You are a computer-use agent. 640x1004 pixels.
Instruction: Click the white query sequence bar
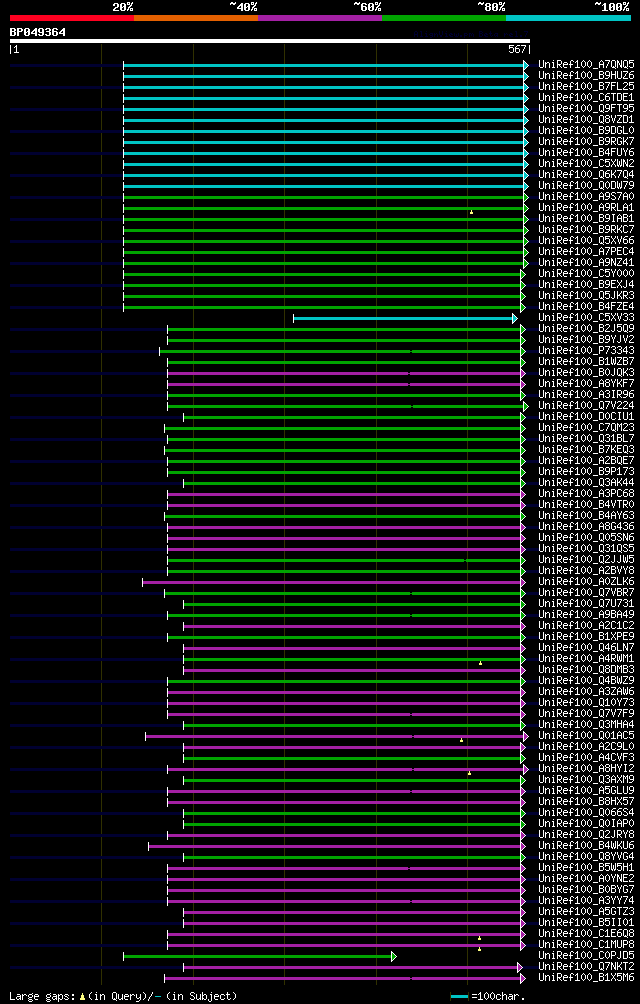[269, 41]
